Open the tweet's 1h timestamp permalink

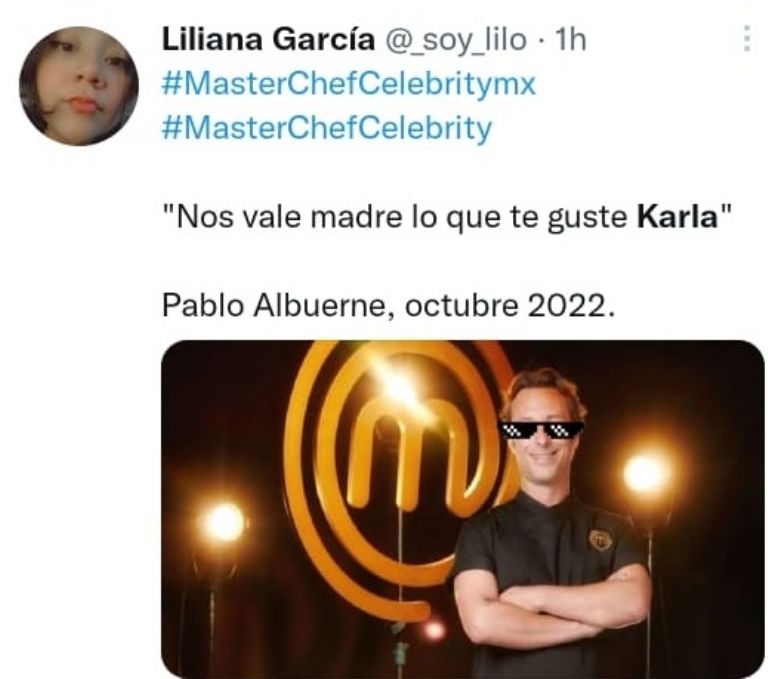[569, 39]
